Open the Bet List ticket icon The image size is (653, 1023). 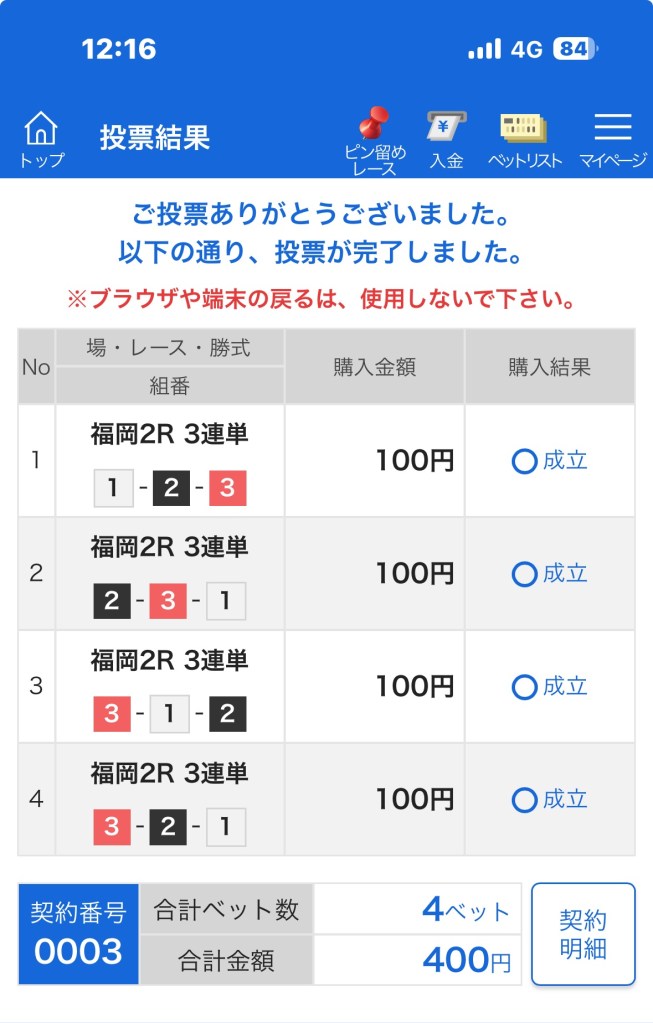pos(524,130)
